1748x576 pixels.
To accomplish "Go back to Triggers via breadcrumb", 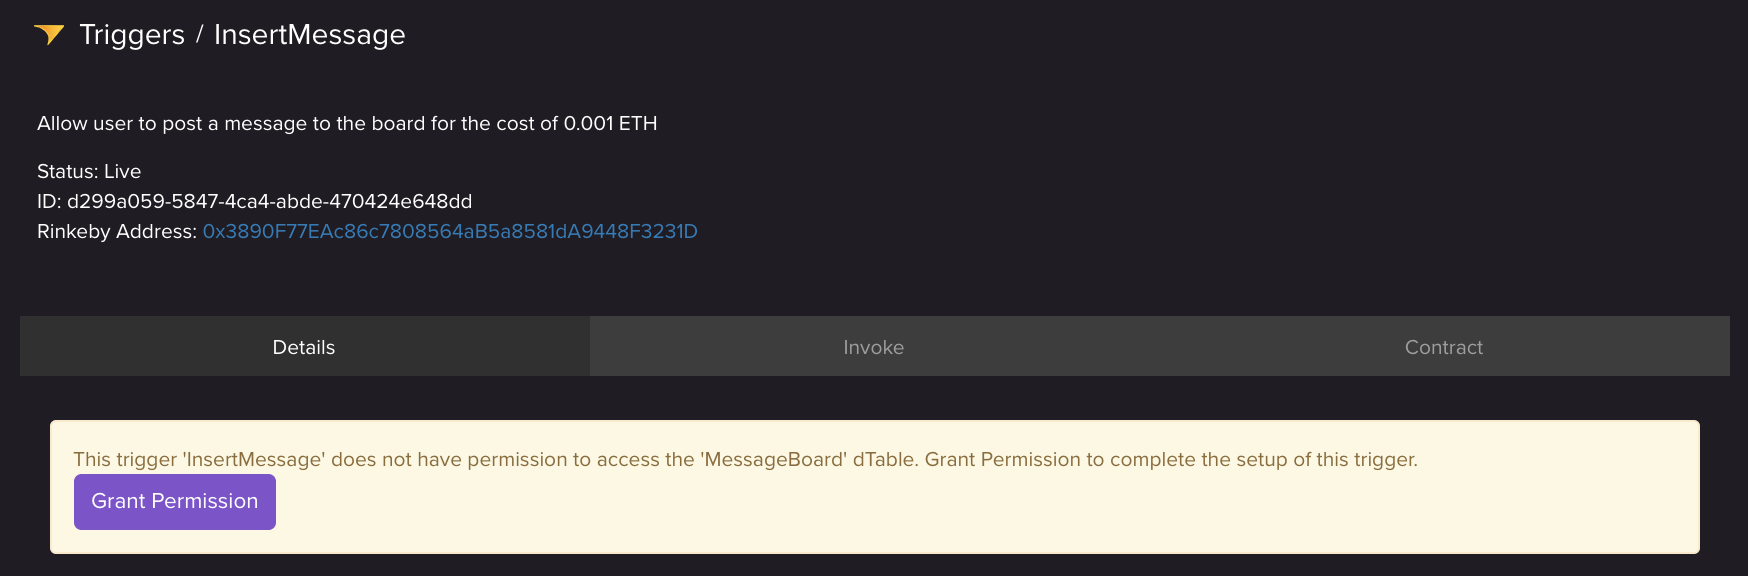I will pyautogui.click(x=132, y=35).
